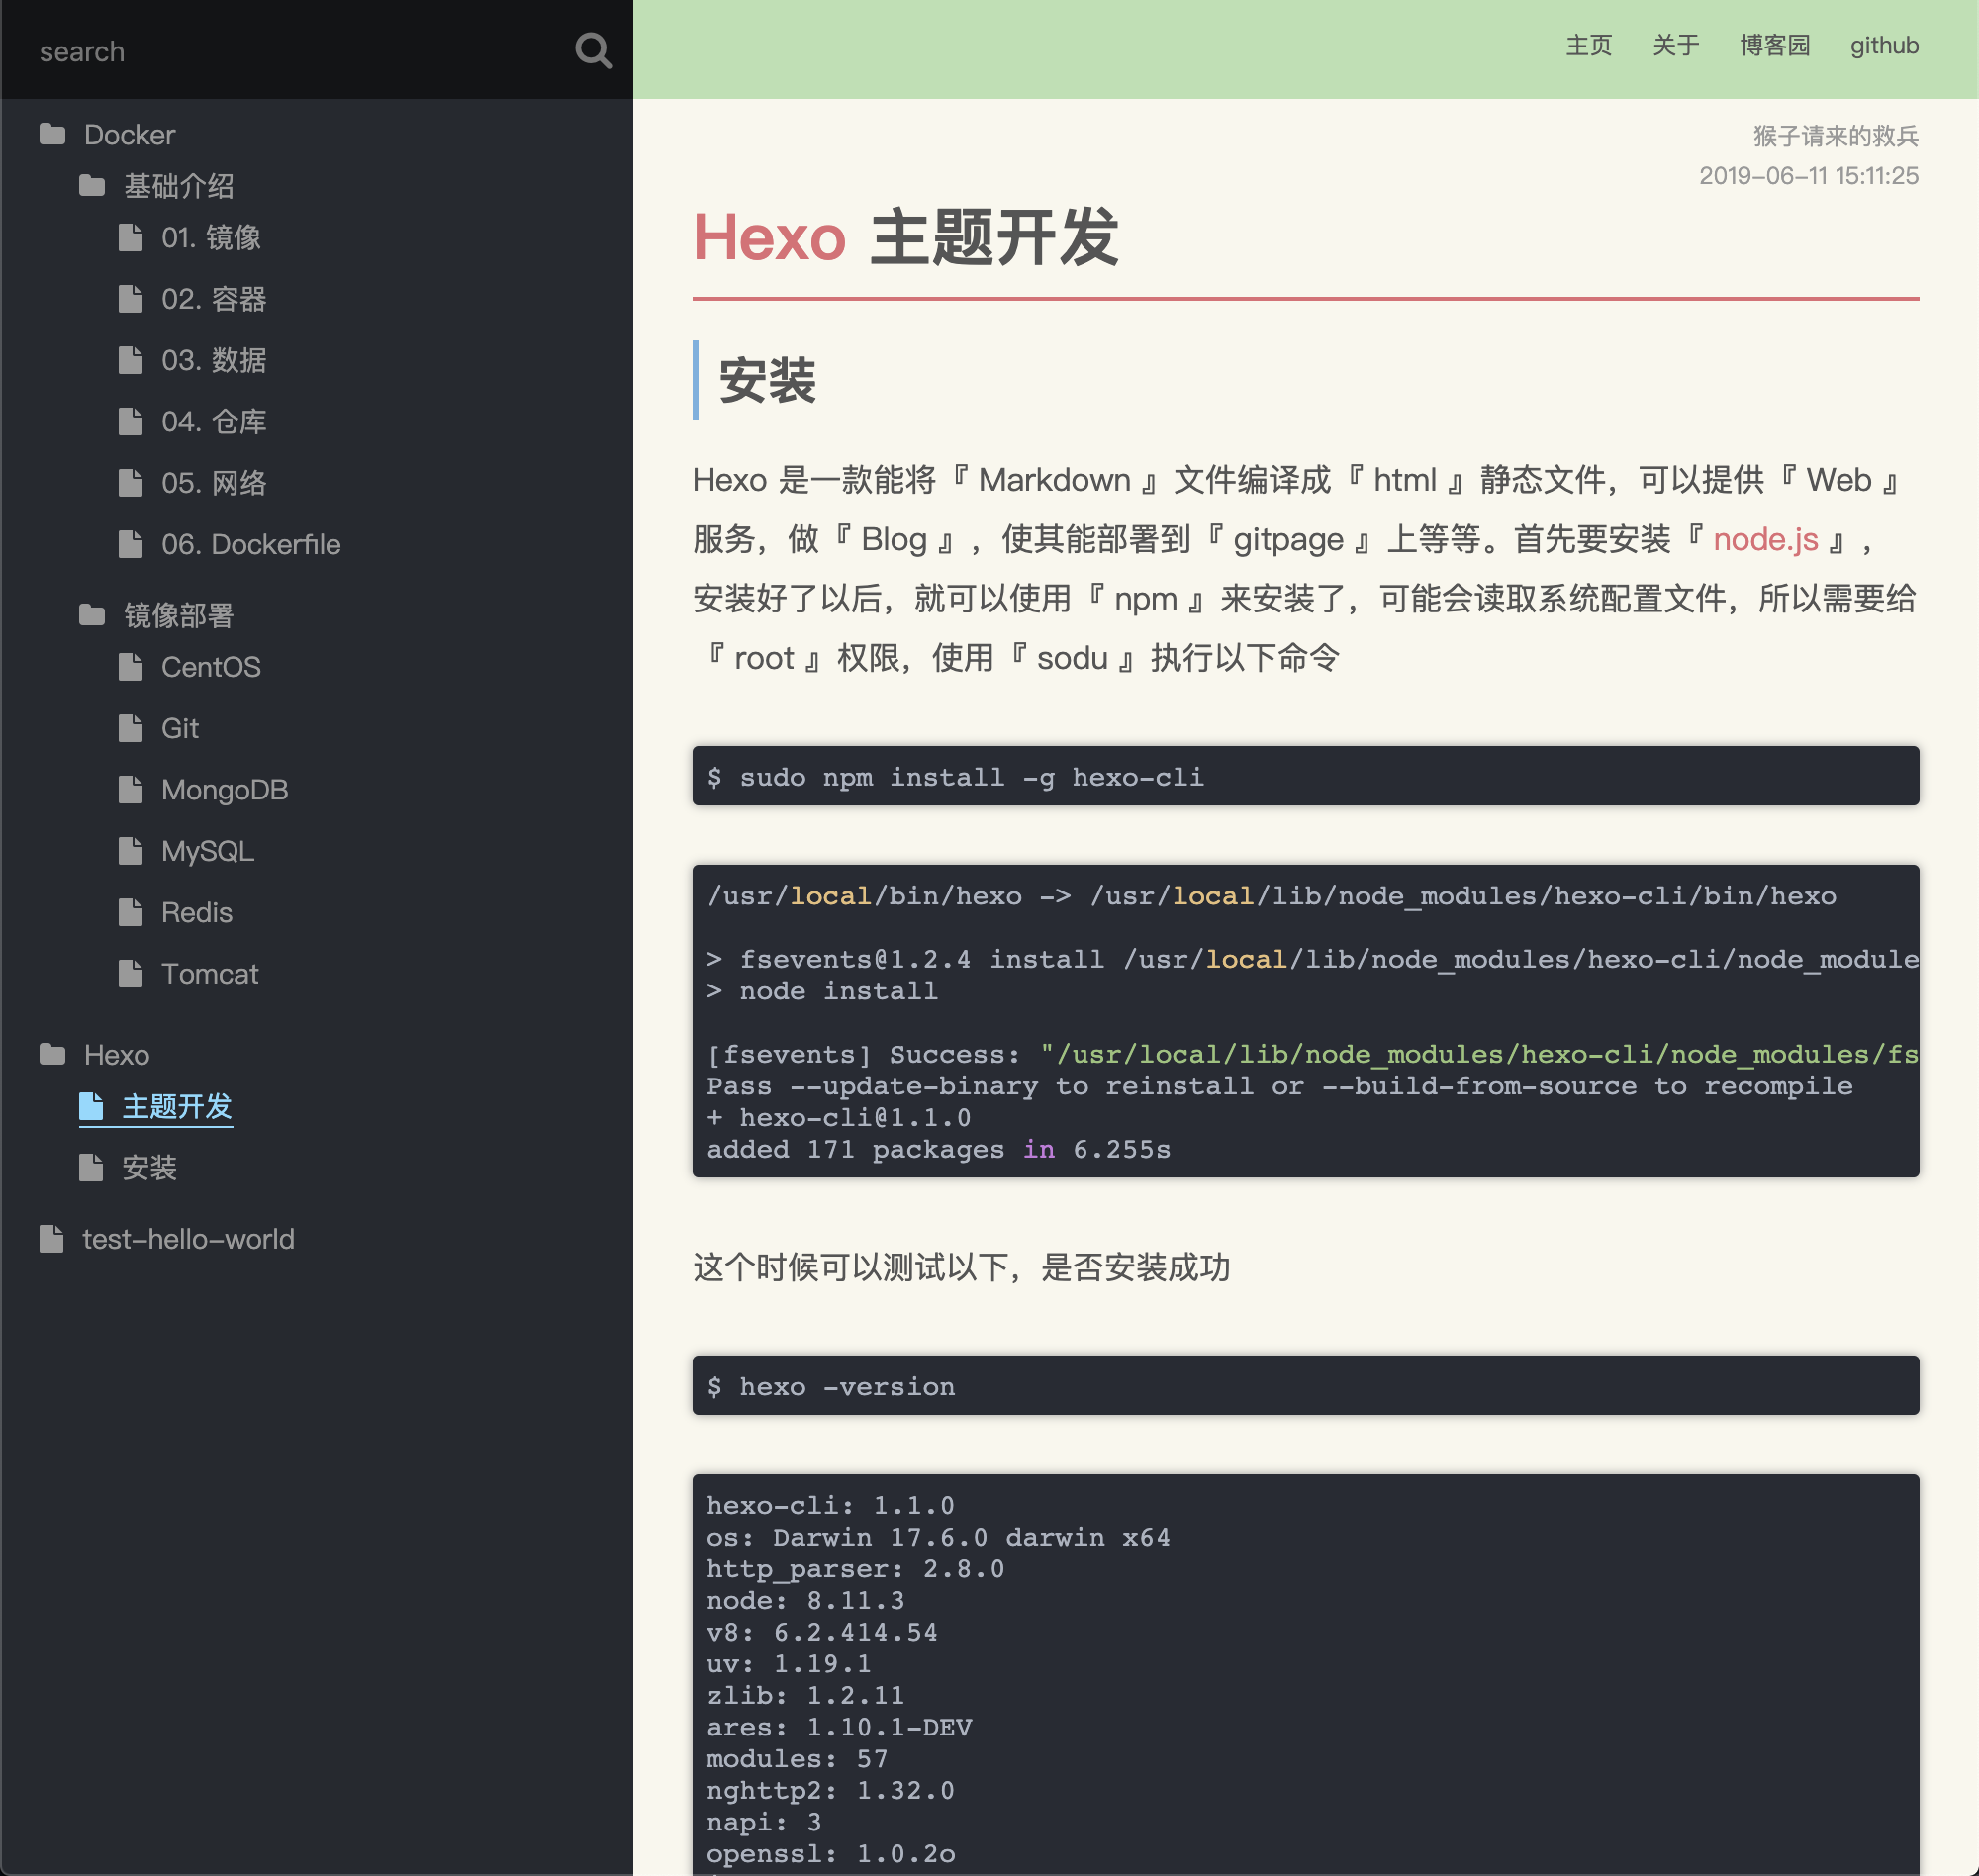The width and height of the screenshot is (1979, 1876).
Task: Open the 06. Dockerfile article
Action: 250,544
